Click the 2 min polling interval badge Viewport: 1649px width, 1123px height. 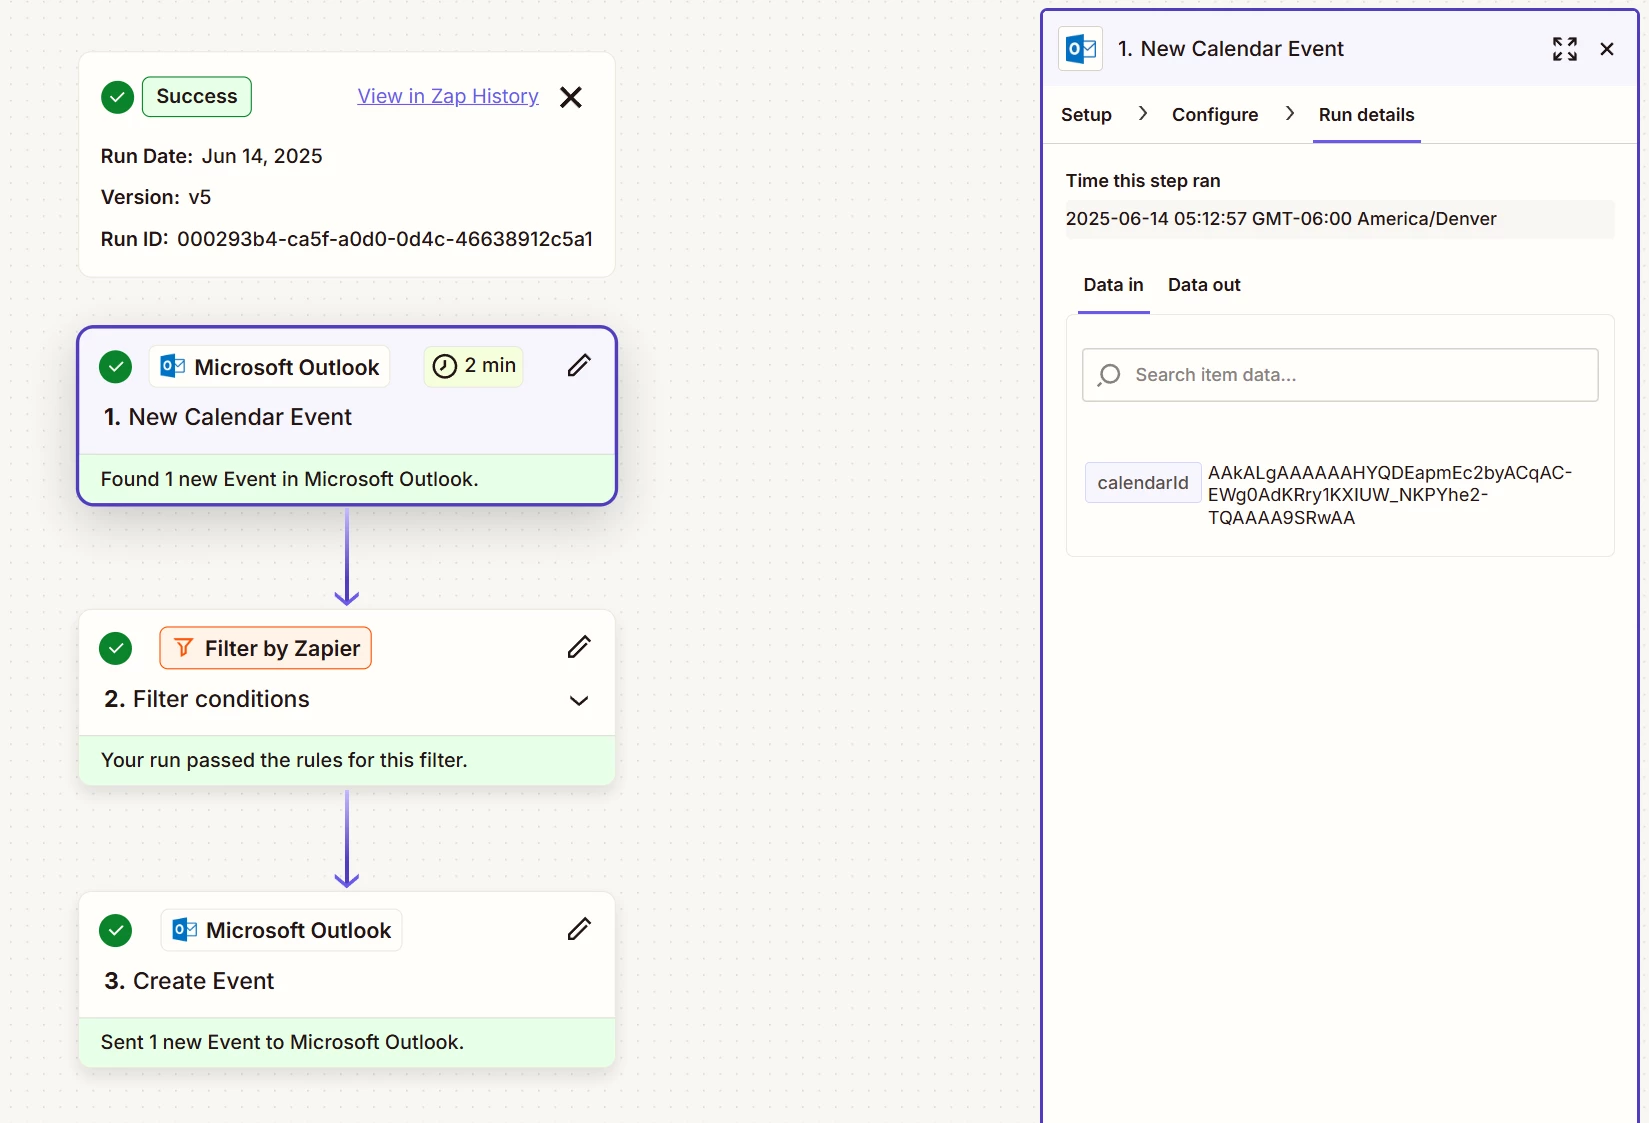coord(474,366)
